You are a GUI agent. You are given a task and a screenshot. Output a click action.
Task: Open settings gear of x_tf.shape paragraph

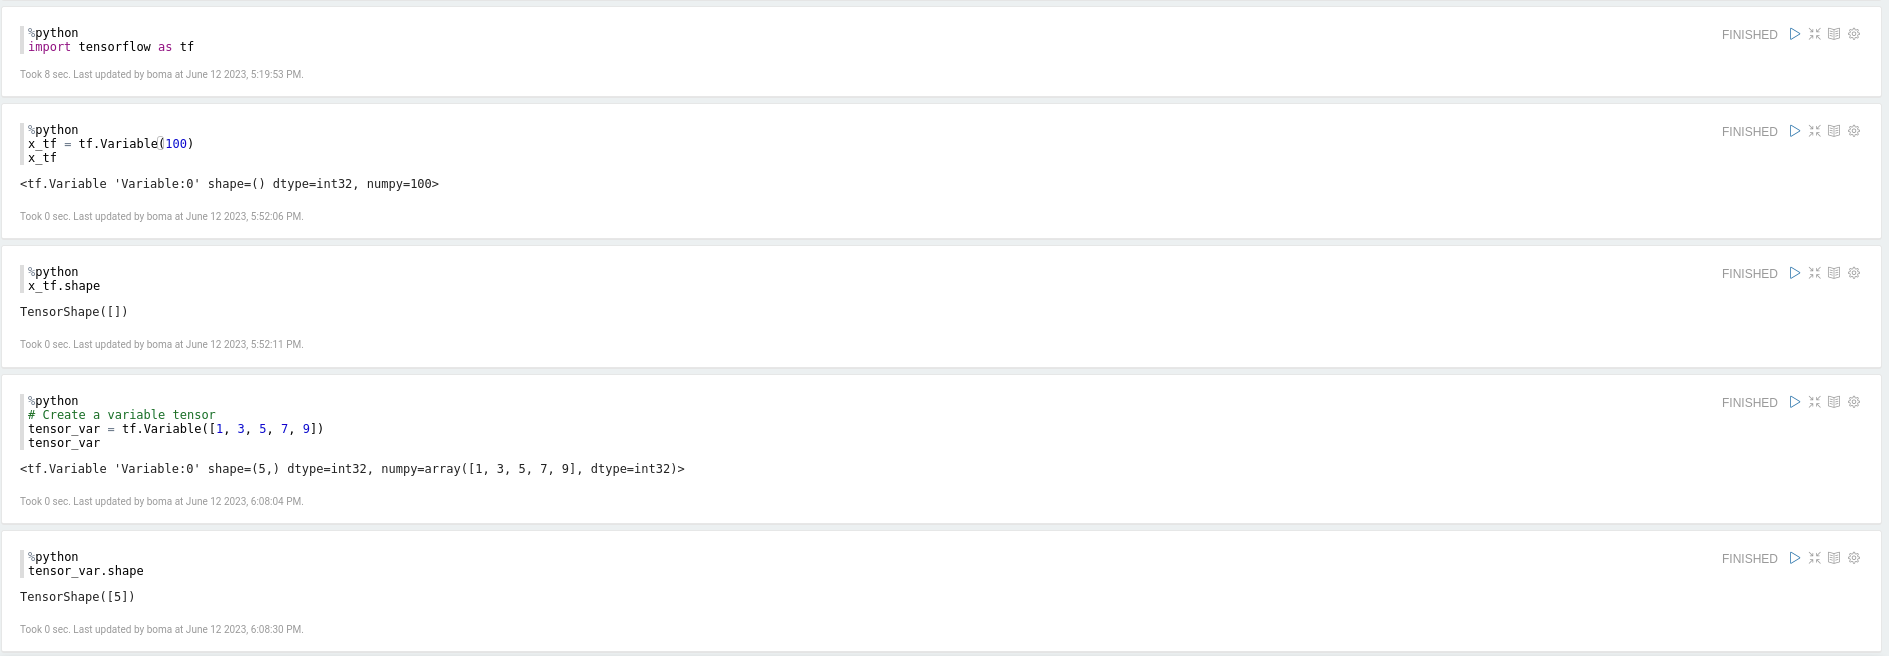tap(1854, 273)
